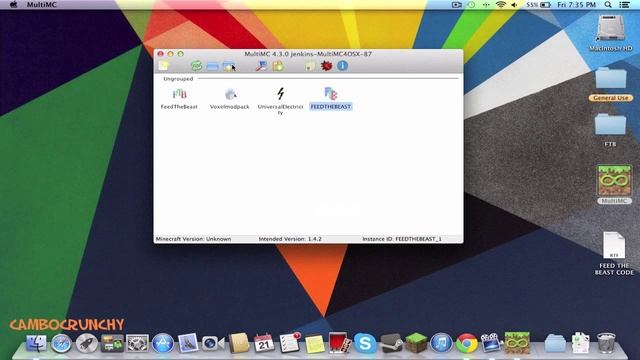This screenshot has height=360, width=640.
Task: Launch Google Chrome from the dock
Action: tap(467, 343)
